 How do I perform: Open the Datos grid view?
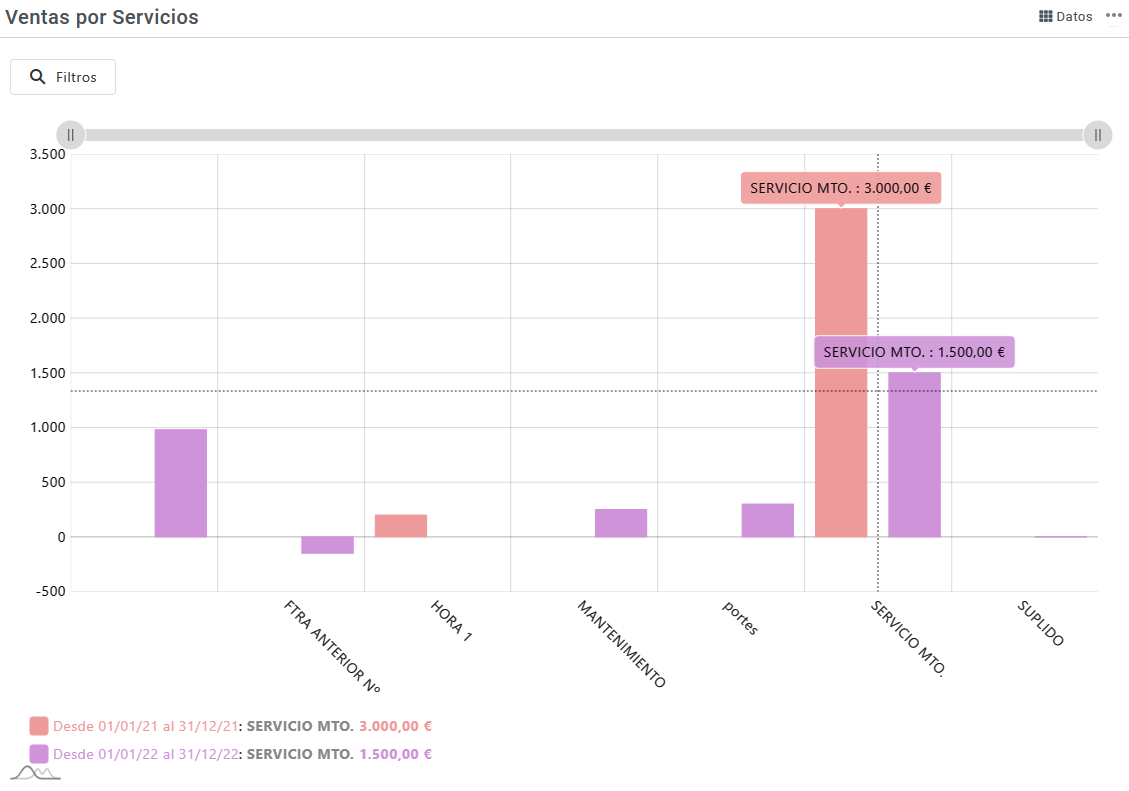point(1066,17)
